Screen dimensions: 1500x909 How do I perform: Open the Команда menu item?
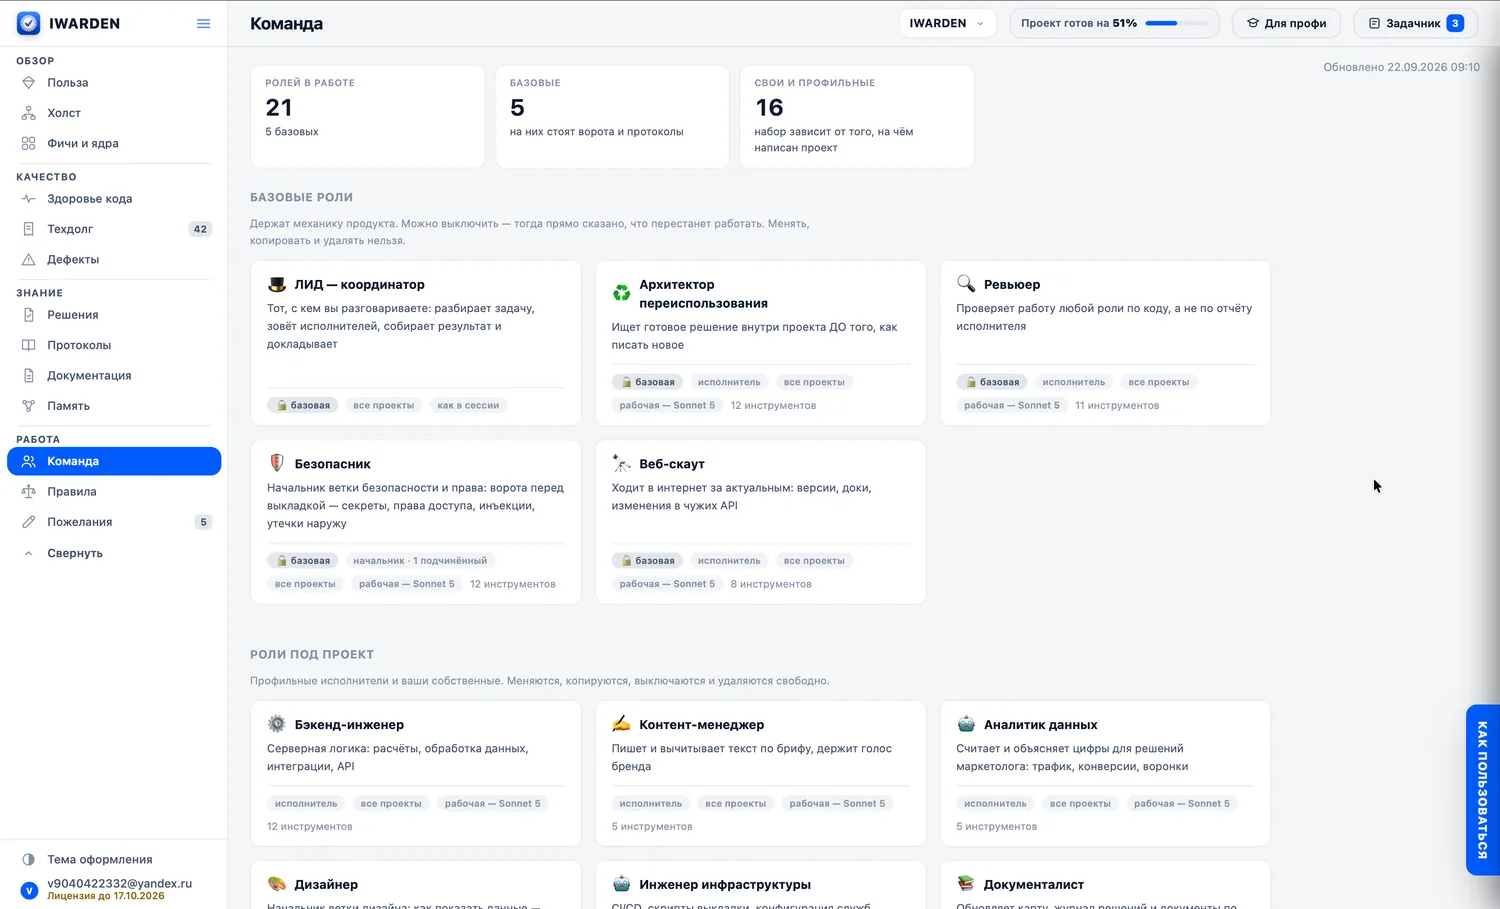pos(114,461)
